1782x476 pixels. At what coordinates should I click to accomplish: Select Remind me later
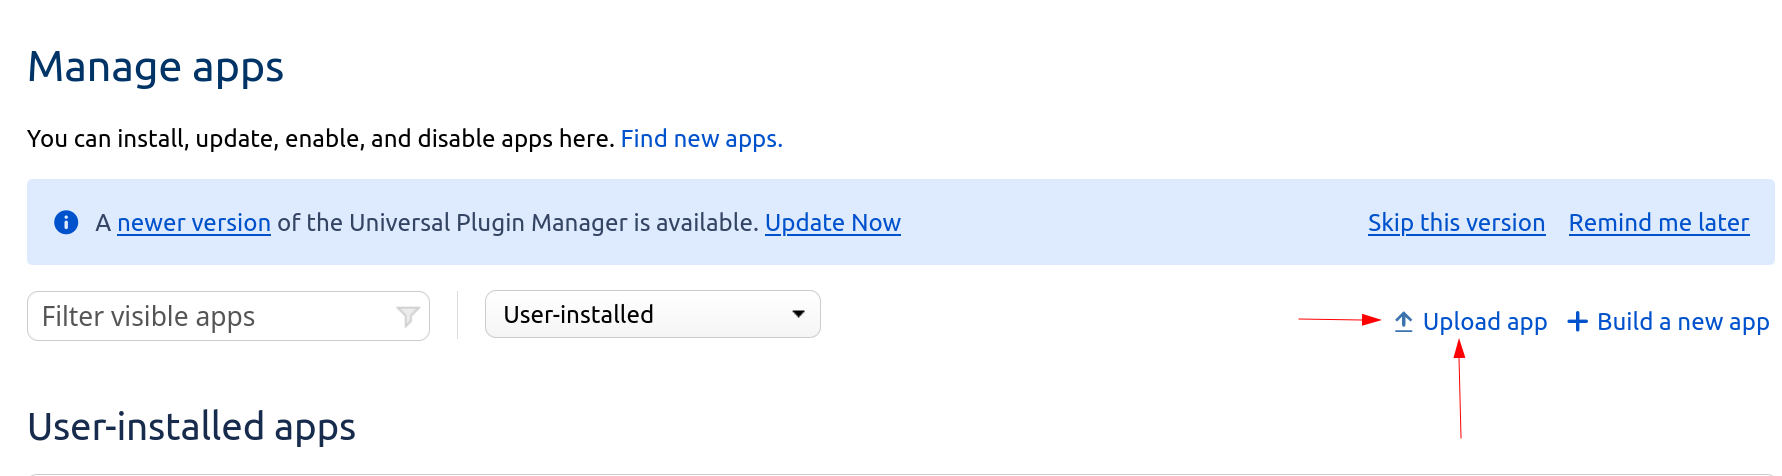coord(1658,223)
